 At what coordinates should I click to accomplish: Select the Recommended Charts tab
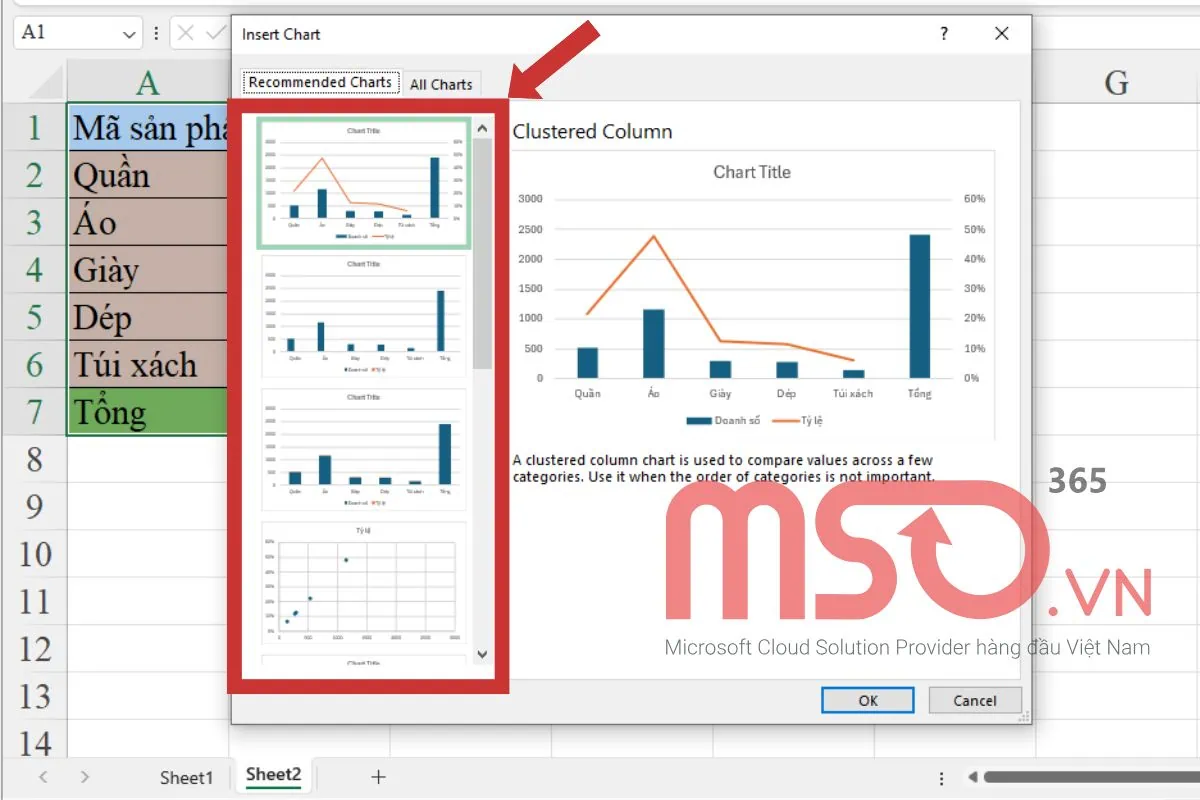[320, 82]
